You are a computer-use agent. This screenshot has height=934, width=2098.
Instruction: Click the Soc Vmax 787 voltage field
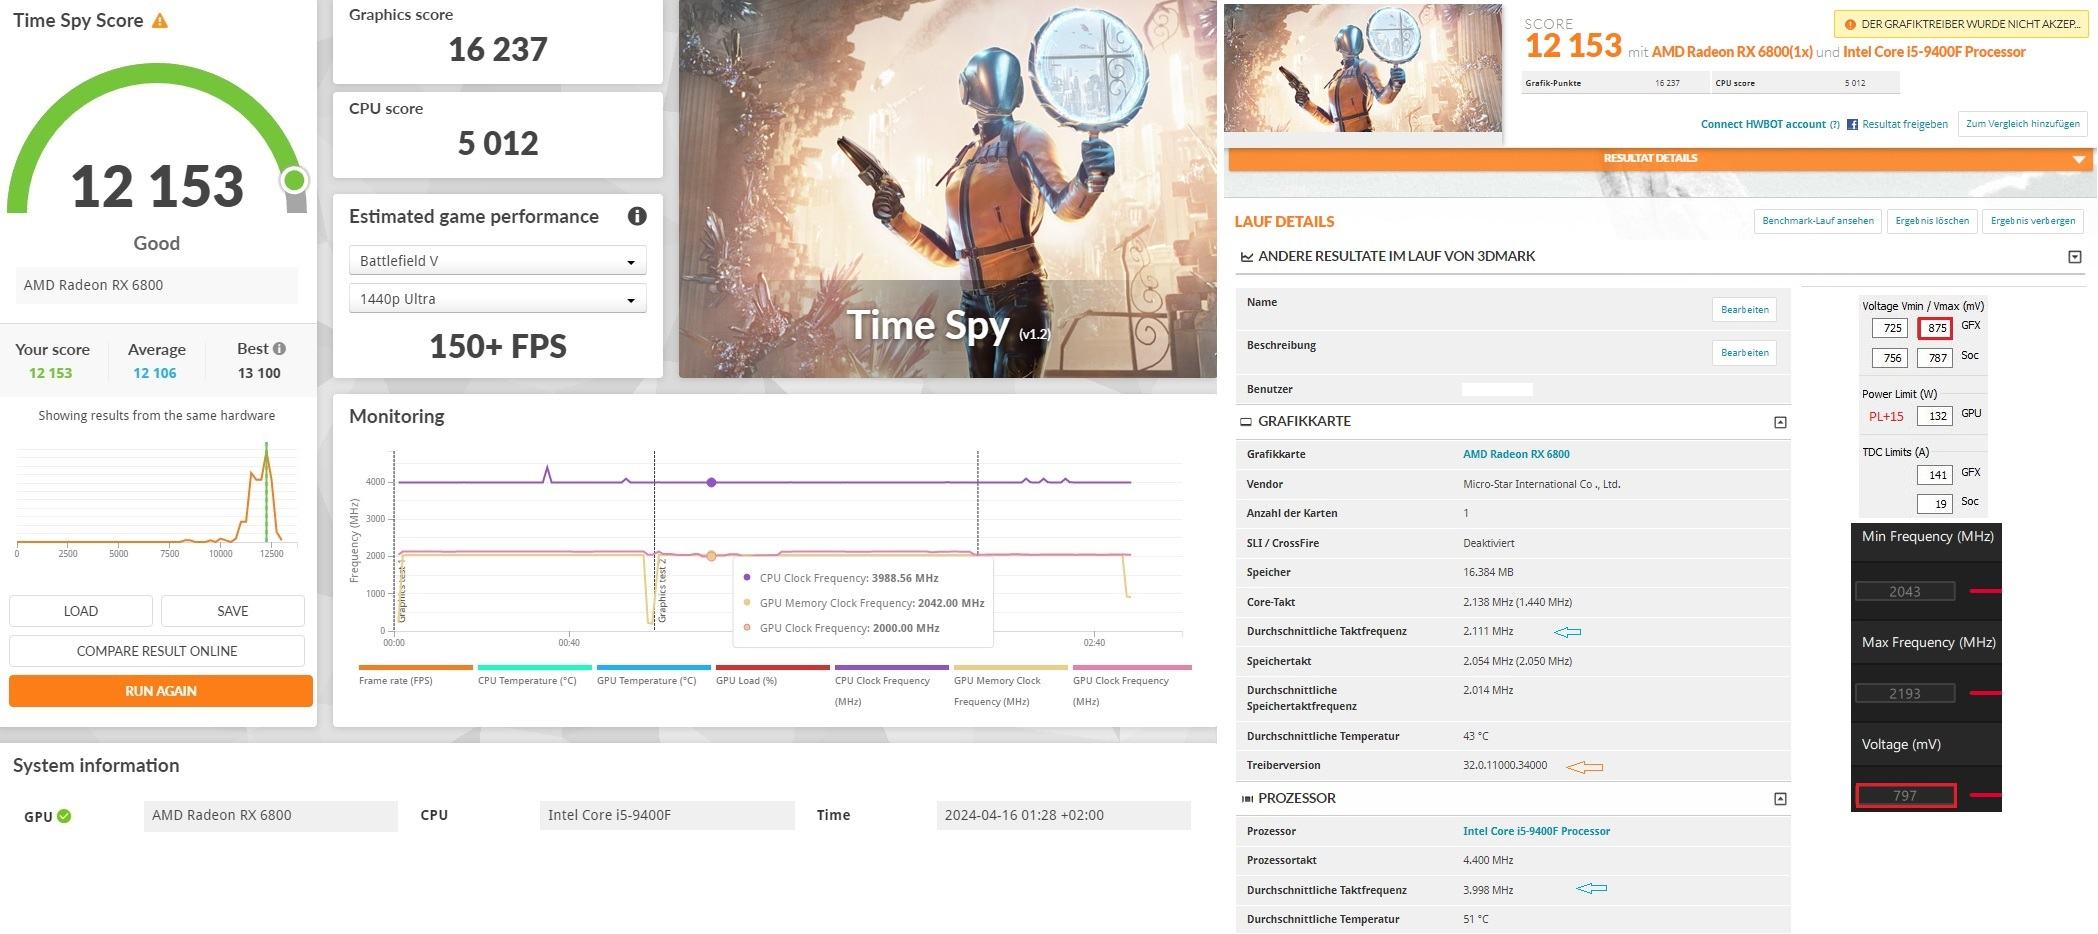tap(1935, 358)
